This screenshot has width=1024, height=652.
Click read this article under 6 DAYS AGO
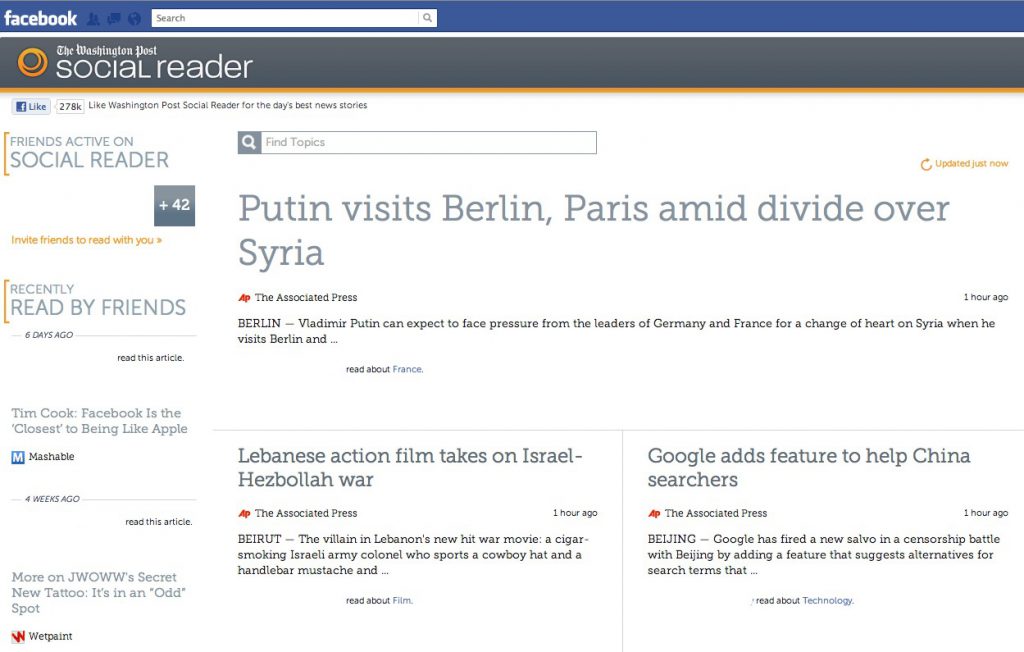[151, 357]
